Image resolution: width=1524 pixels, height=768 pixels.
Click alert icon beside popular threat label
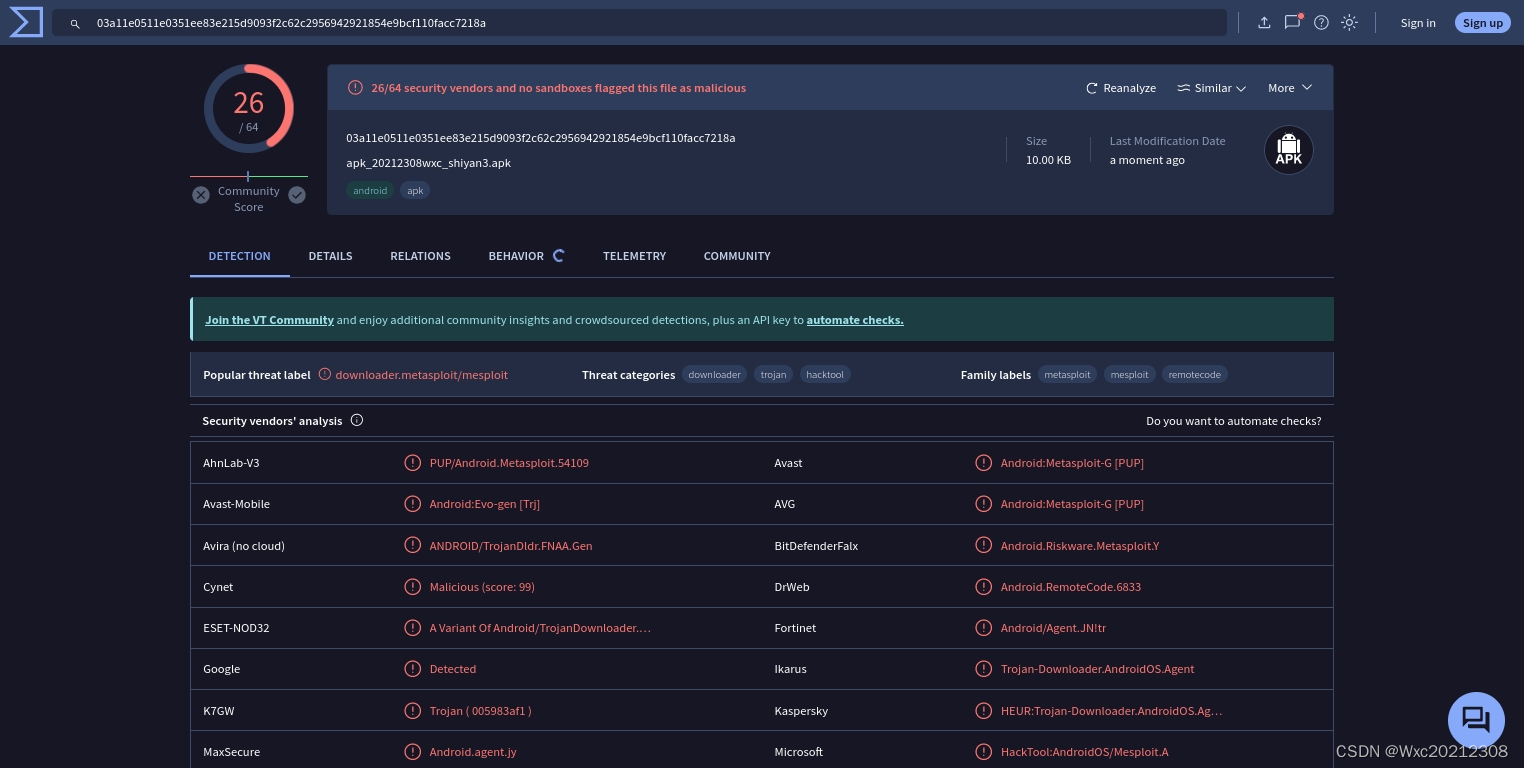(324, 374)
